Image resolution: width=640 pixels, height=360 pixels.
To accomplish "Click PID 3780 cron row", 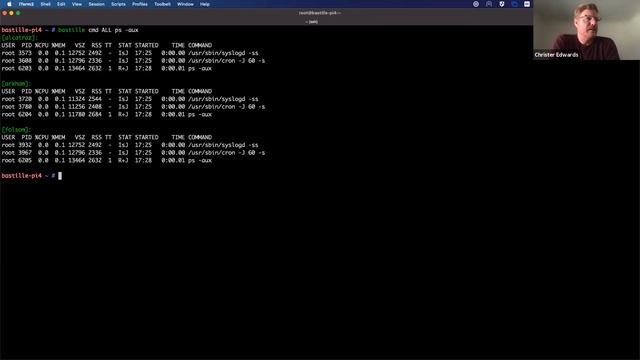I will tap(133, 107).
